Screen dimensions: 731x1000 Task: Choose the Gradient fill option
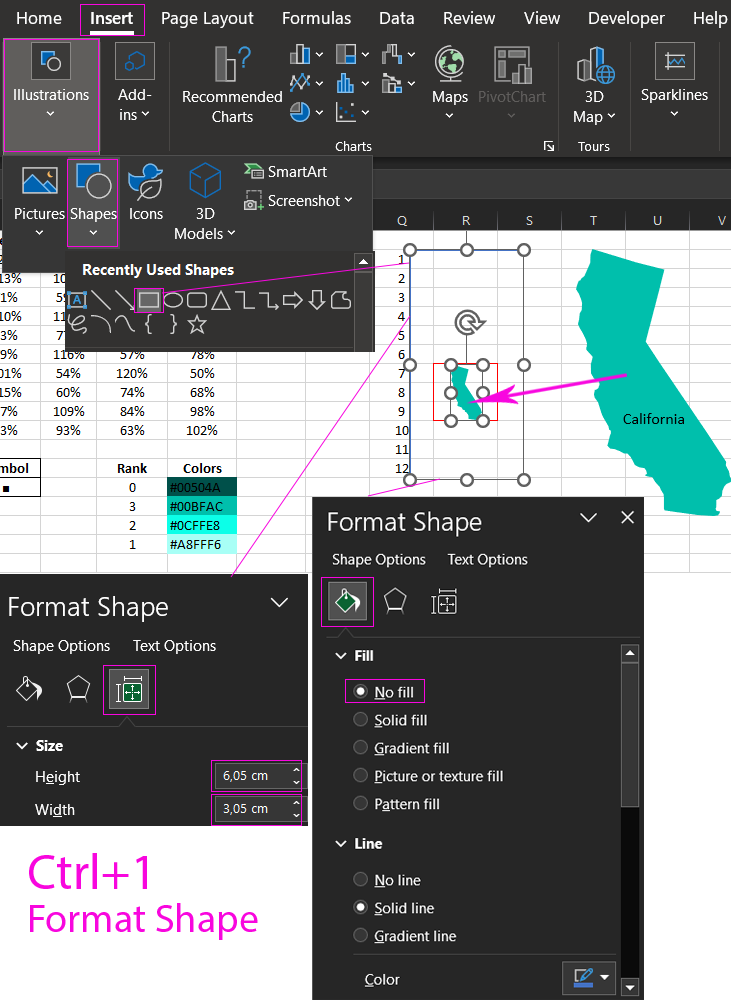[361, 748]
